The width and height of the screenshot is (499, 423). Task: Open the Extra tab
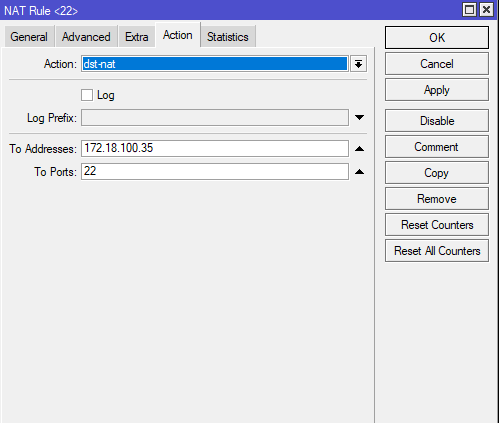pos(137,36)
